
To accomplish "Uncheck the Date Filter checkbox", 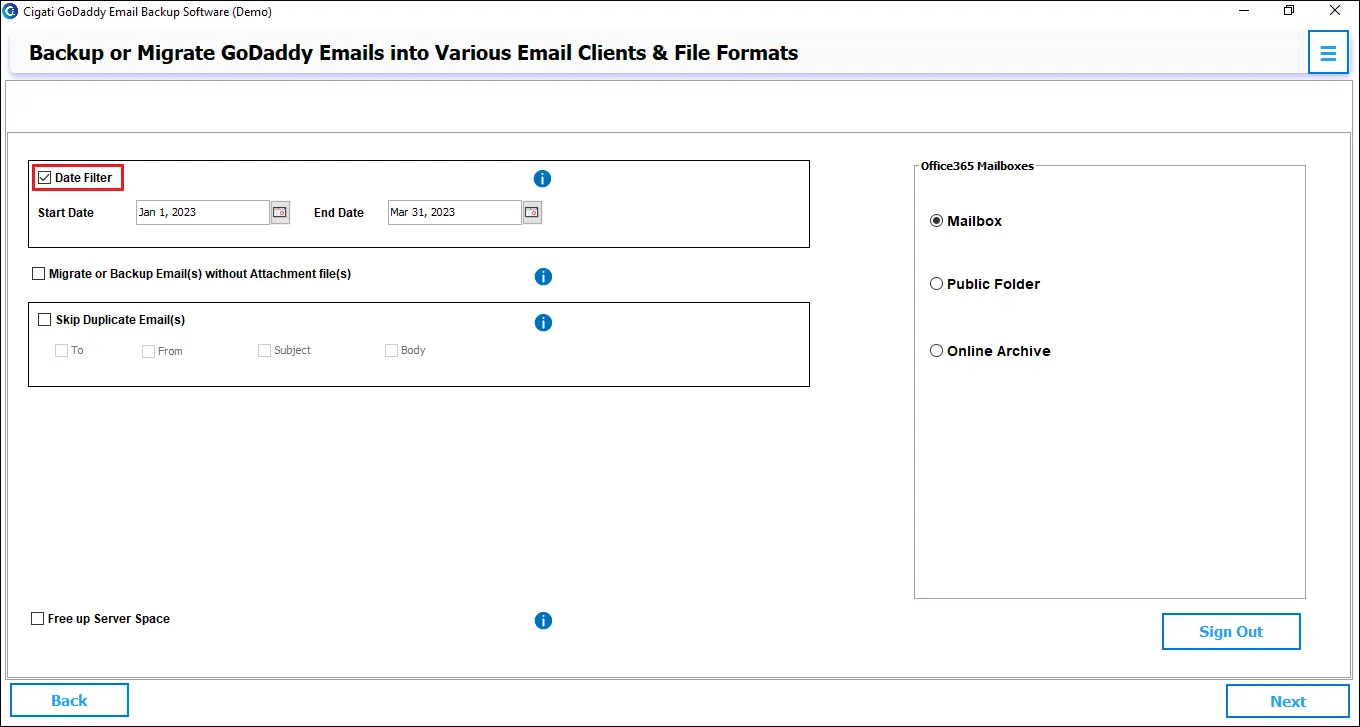I will point(44,178).
